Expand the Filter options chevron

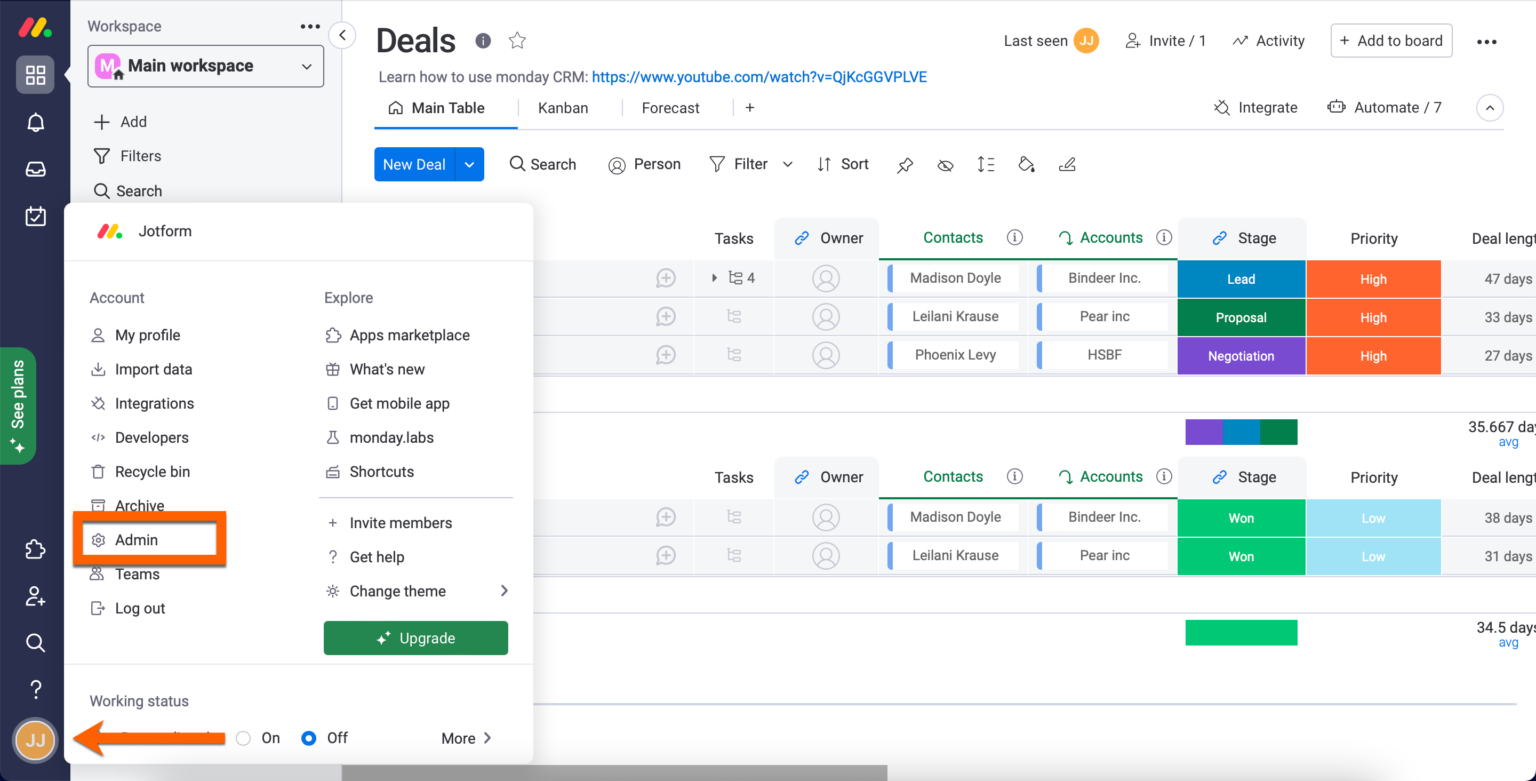[790, 164]
